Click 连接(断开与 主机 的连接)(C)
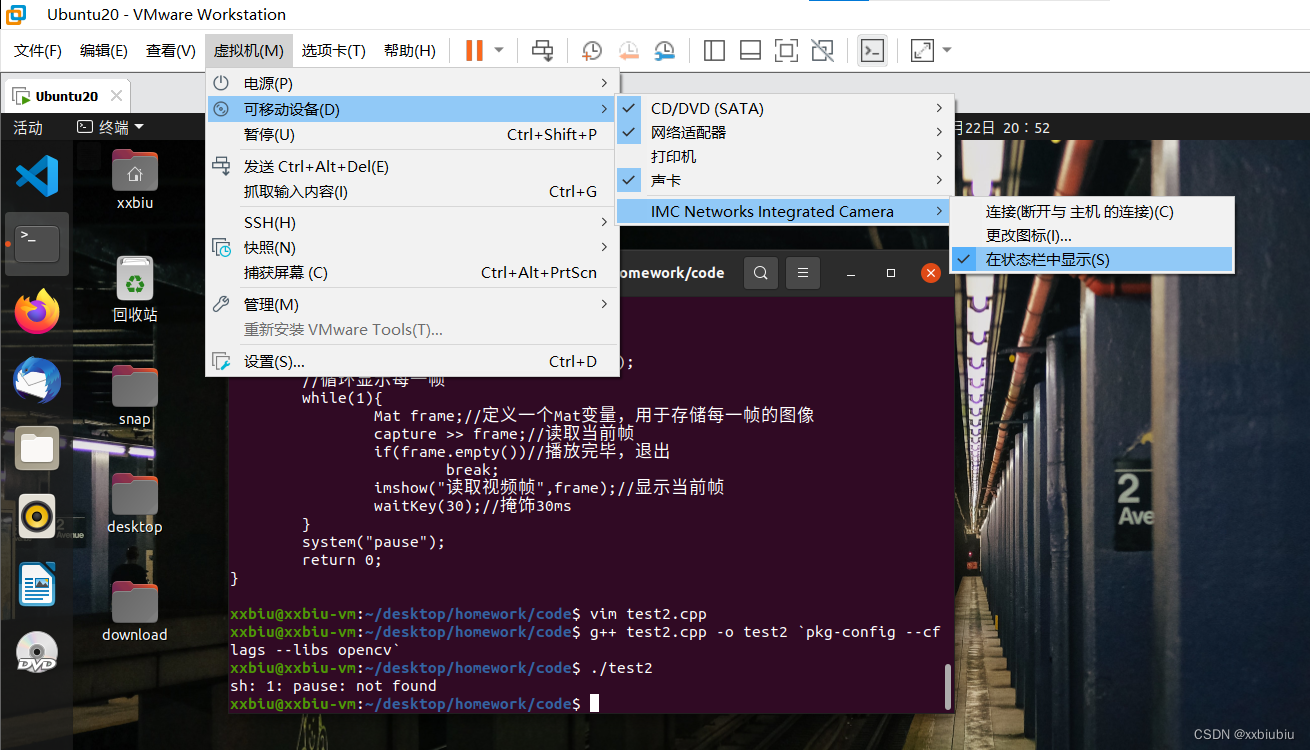 [x=1092, y=211]
